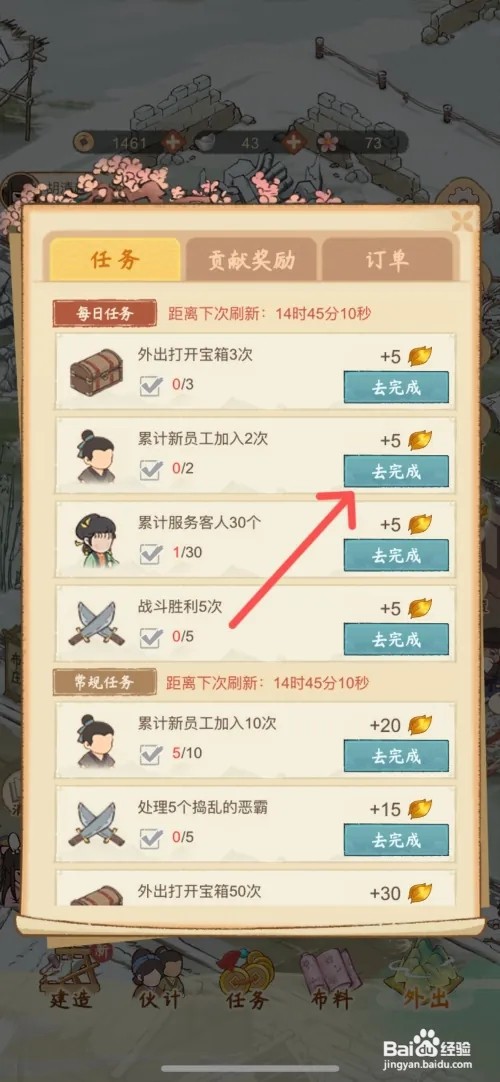Tick the checkbox for 外出打开宝箱3次
The width and height of the screenshot is (500, 1082).
pos(151,385)
